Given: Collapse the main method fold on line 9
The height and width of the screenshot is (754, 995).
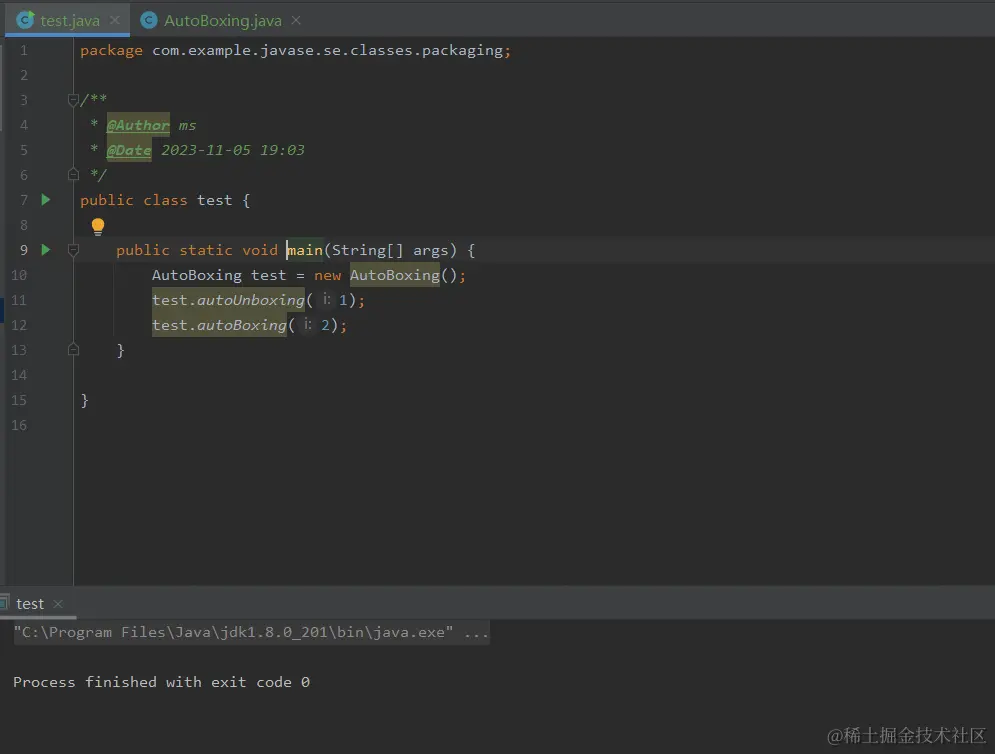Looking at the screenshot, I should pyautogui.click(x=73, y=250).
